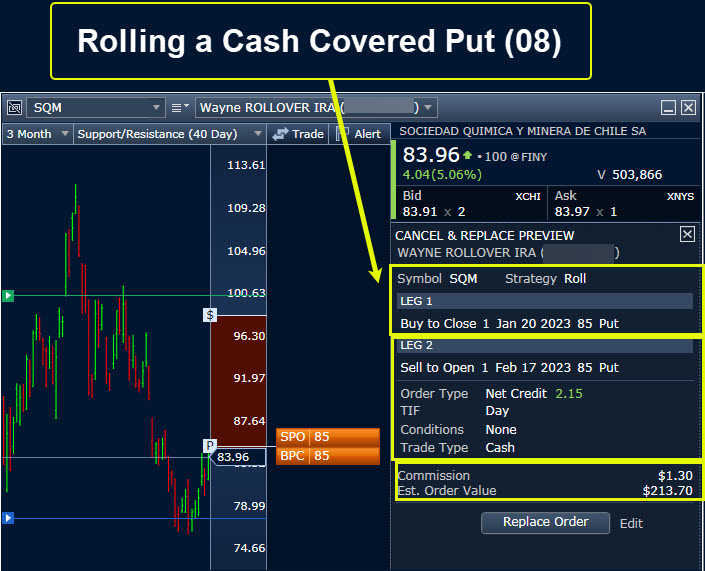
Task: Click the Bid price 83.91 quote
Action: (421, 211)
